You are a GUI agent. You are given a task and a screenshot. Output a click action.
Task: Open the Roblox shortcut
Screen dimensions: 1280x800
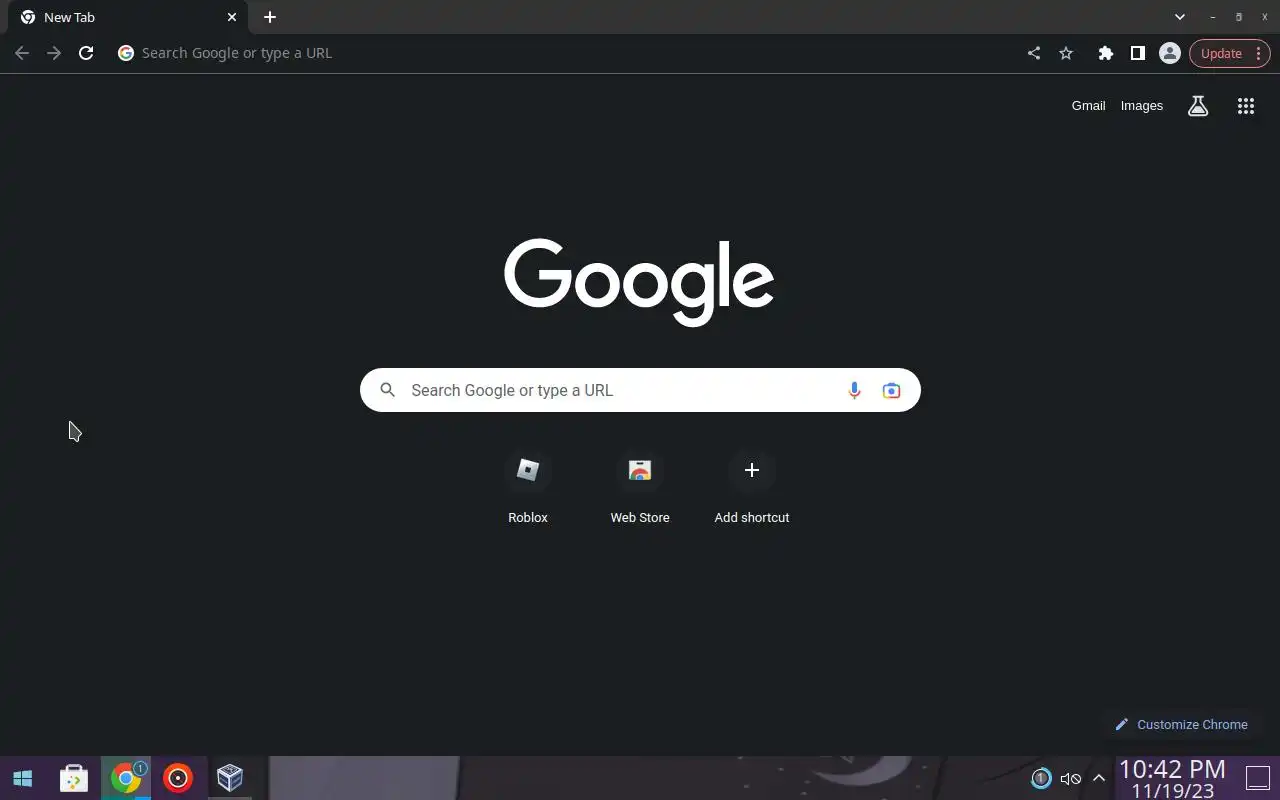528,488
